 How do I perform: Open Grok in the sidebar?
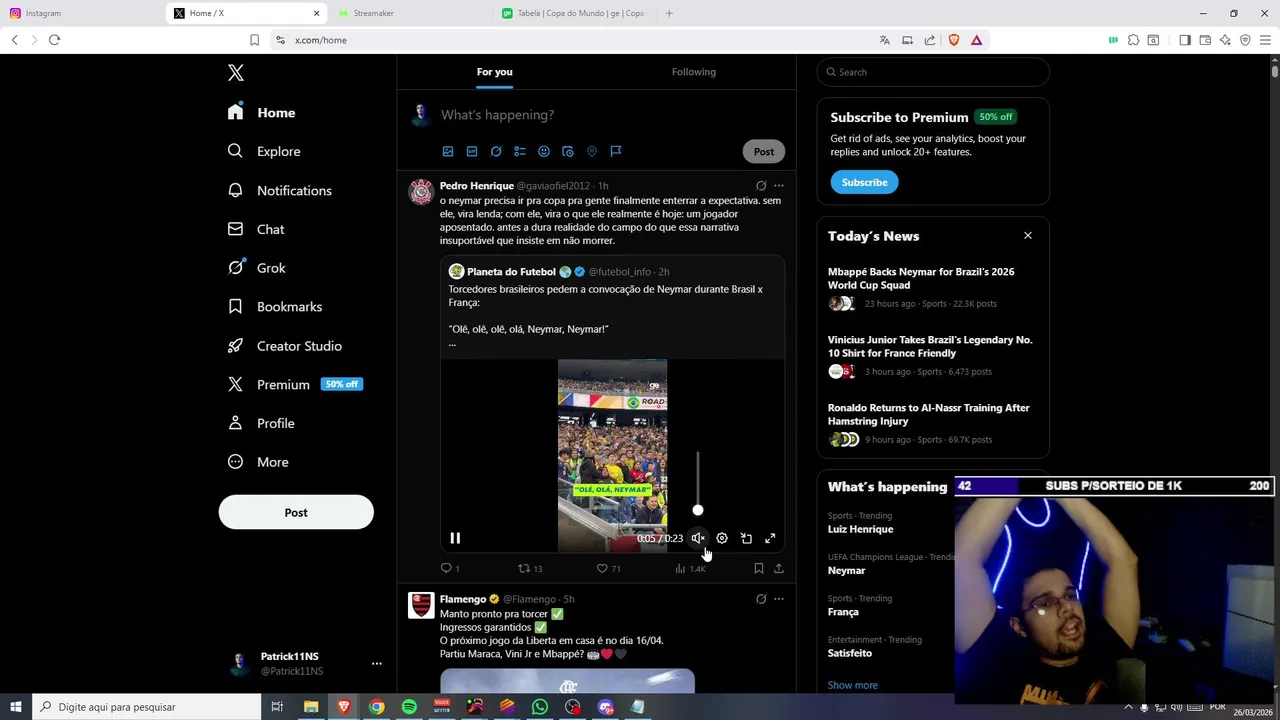(x=256, y=268)
